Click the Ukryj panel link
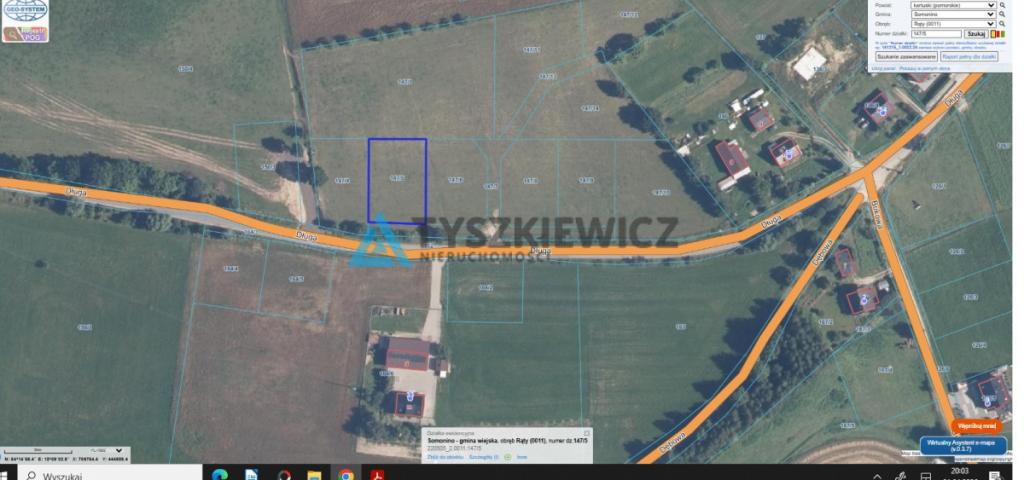Image resolution: width=1024 pixels, height=480 pixels. tap(884, 68)
